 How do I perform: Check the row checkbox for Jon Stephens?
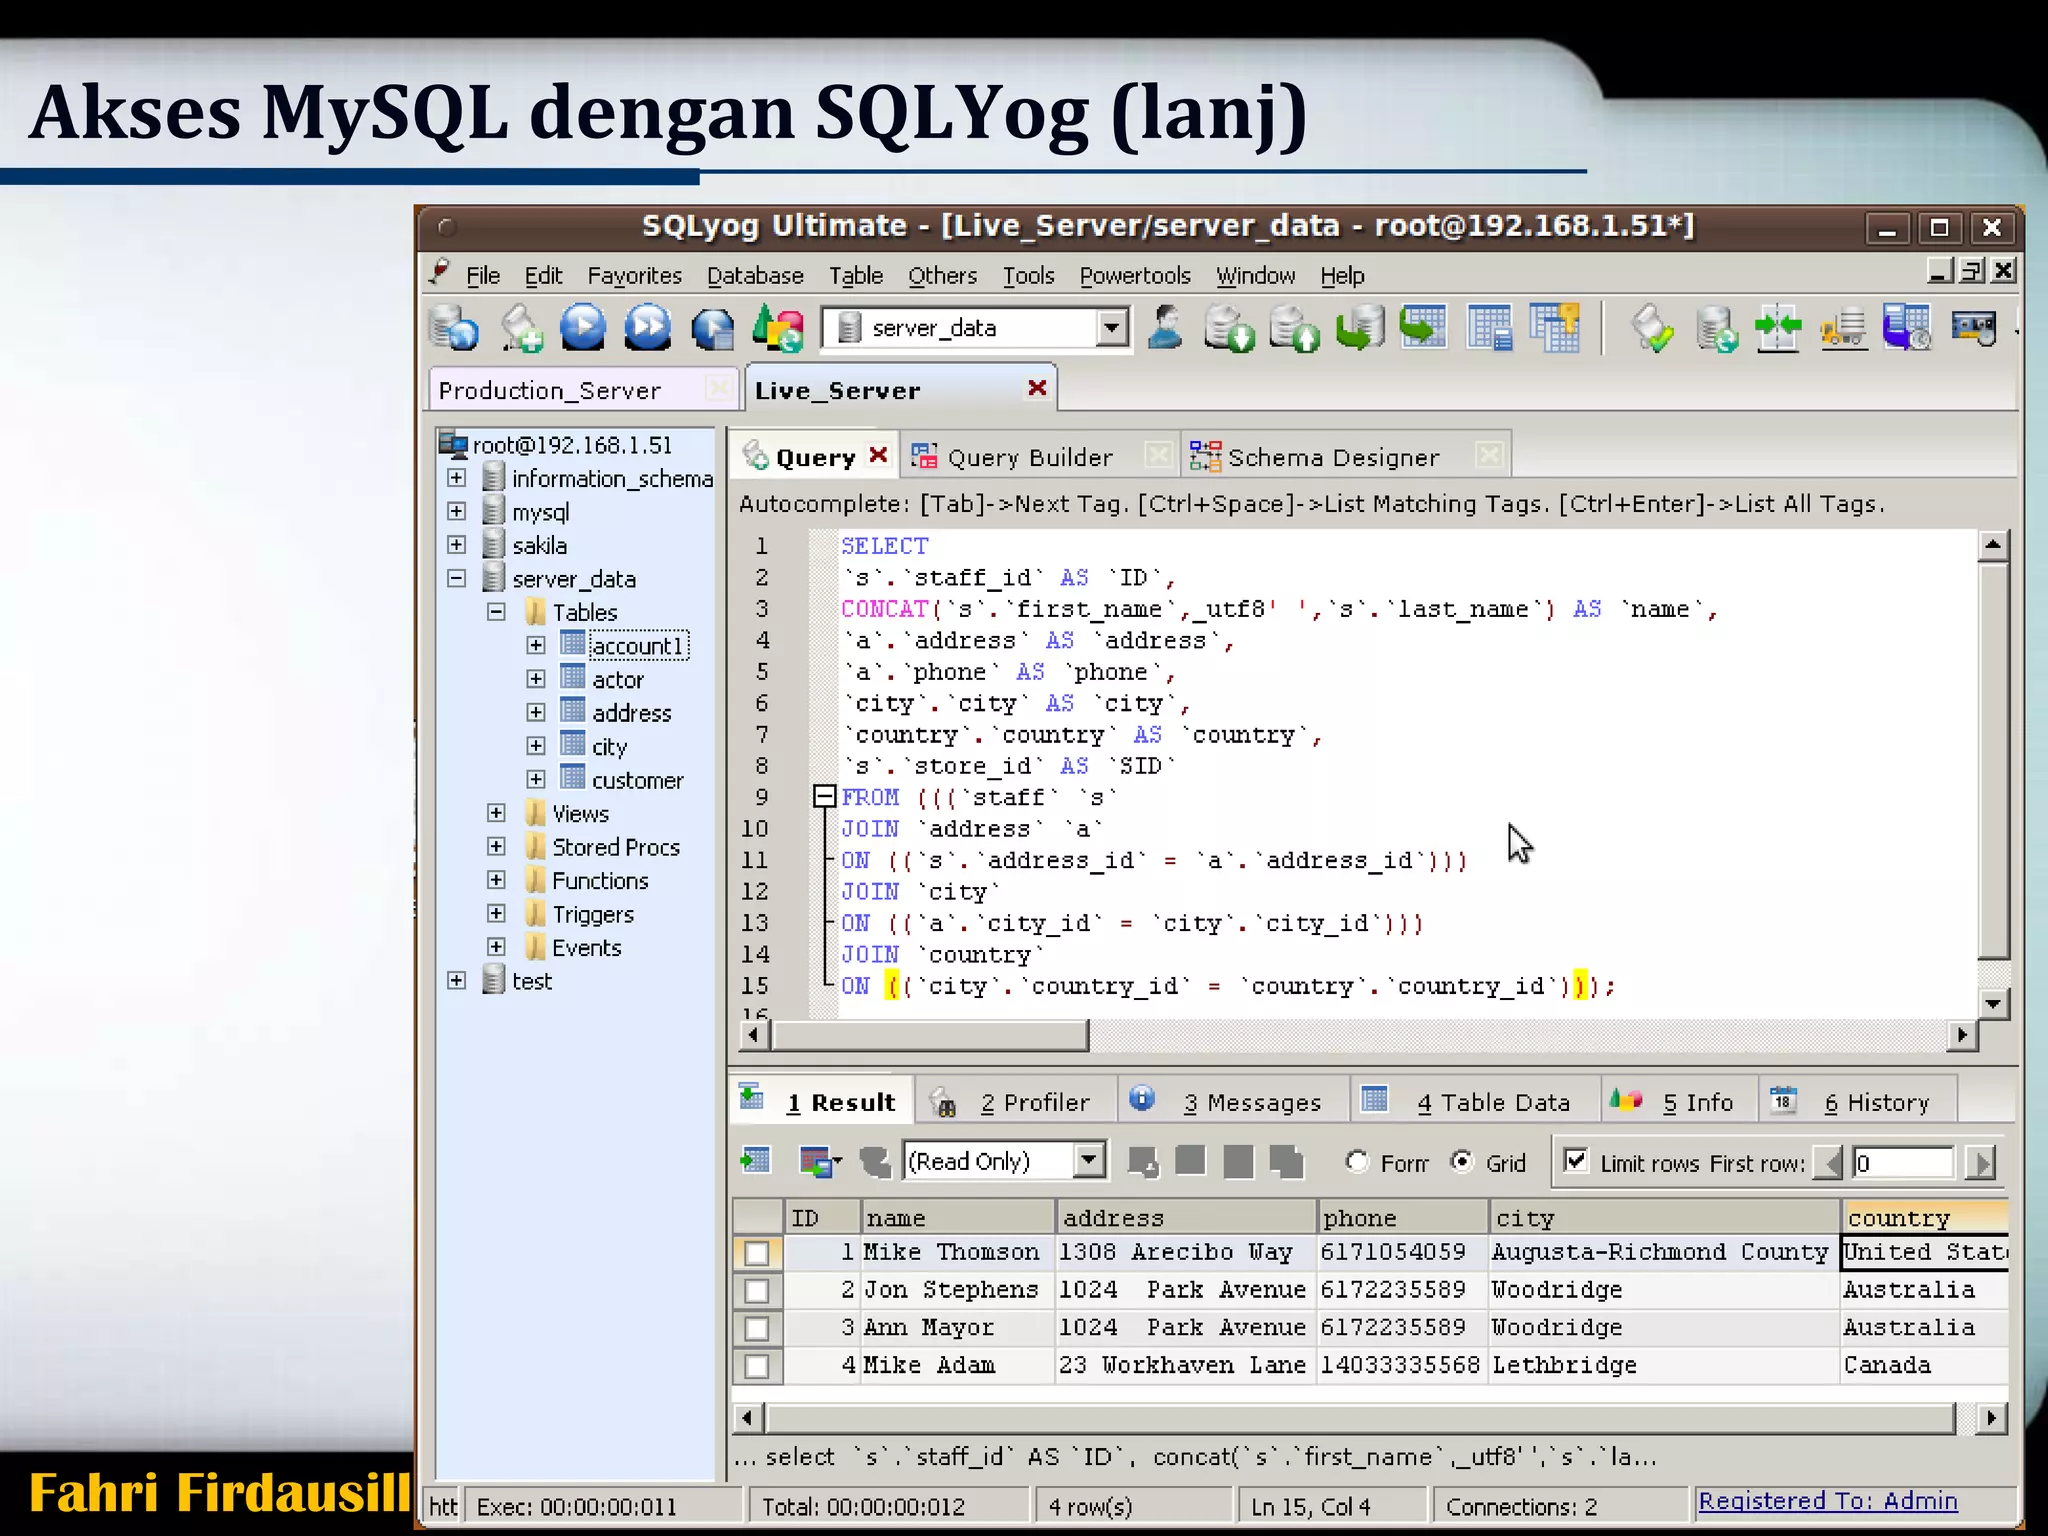point(757,1290)
